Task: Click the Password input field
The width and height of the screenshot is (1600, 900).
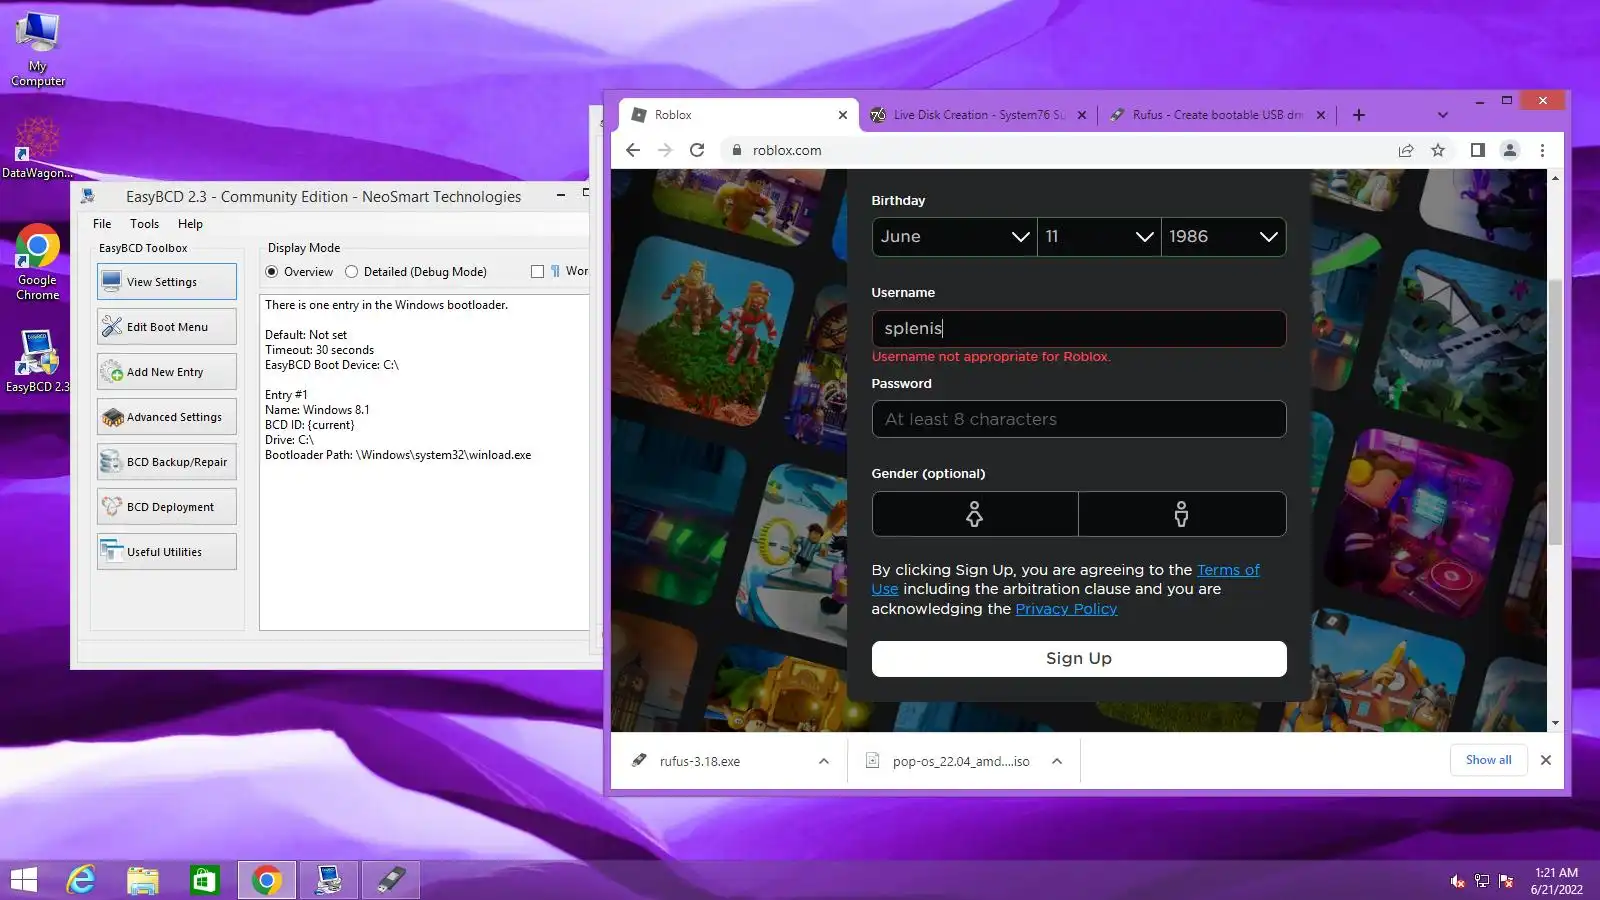Action: click(1079, 420)
